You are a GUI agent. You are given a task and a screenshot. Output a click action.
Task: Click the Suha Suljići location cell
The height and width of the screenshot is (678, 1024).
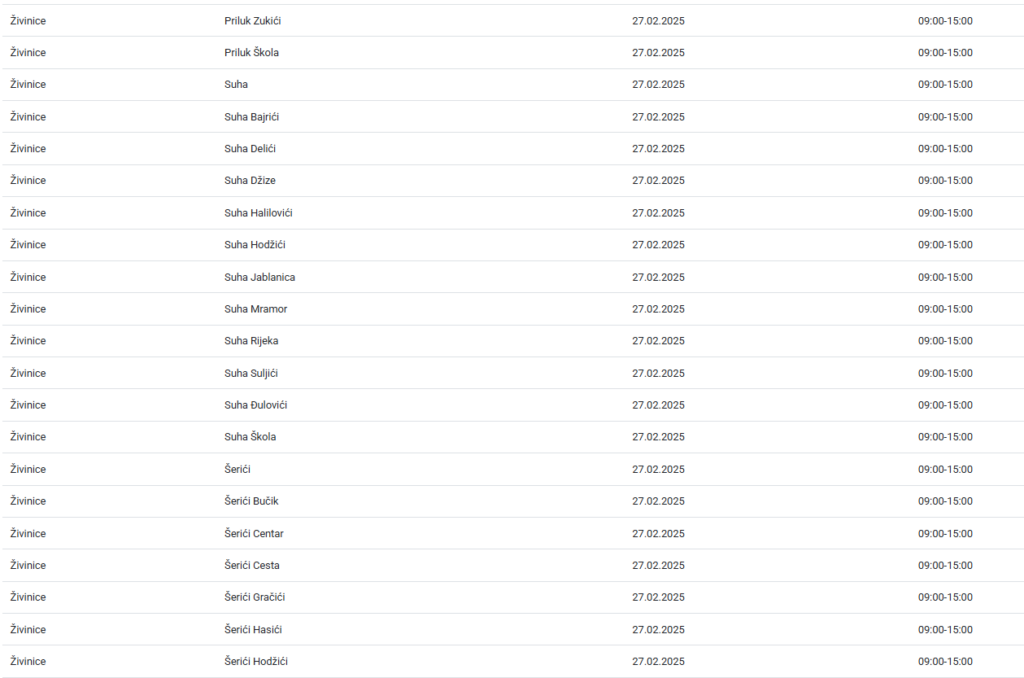[x=251, y=373]
